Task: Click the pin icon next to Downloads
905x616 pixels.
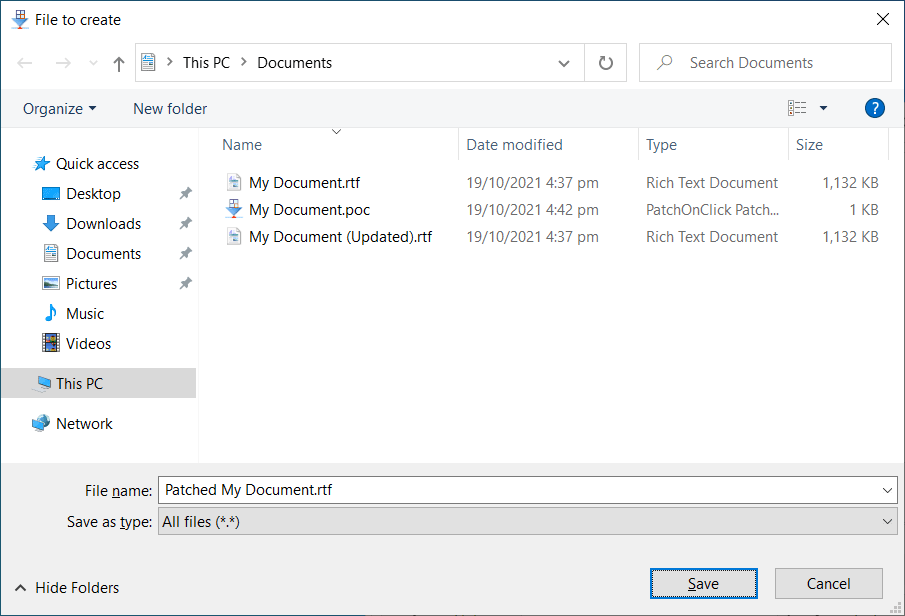Action: (x=185, y=223)
